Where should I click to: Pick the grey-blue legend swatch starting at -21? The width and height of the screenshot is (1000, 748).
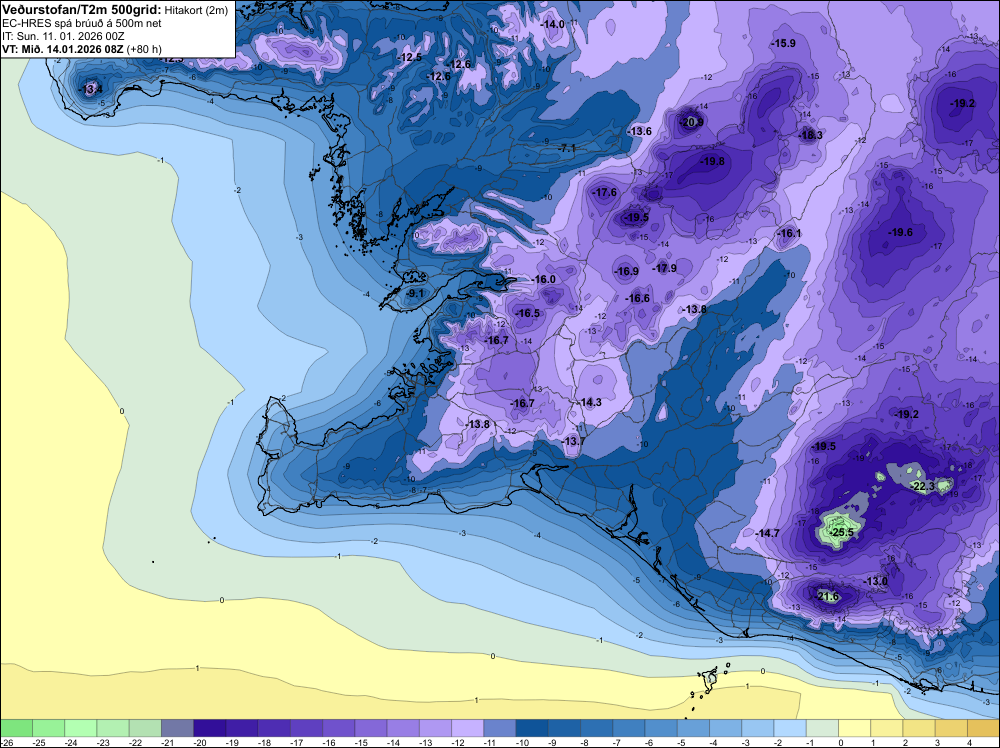click(177, 728)
